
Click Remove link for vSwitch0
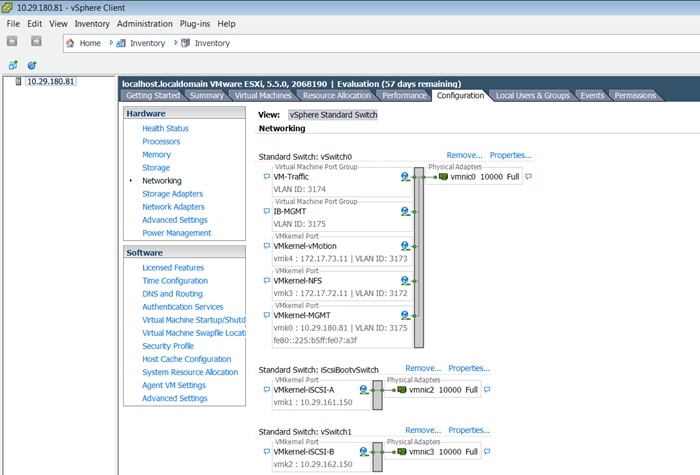[464, 155]
